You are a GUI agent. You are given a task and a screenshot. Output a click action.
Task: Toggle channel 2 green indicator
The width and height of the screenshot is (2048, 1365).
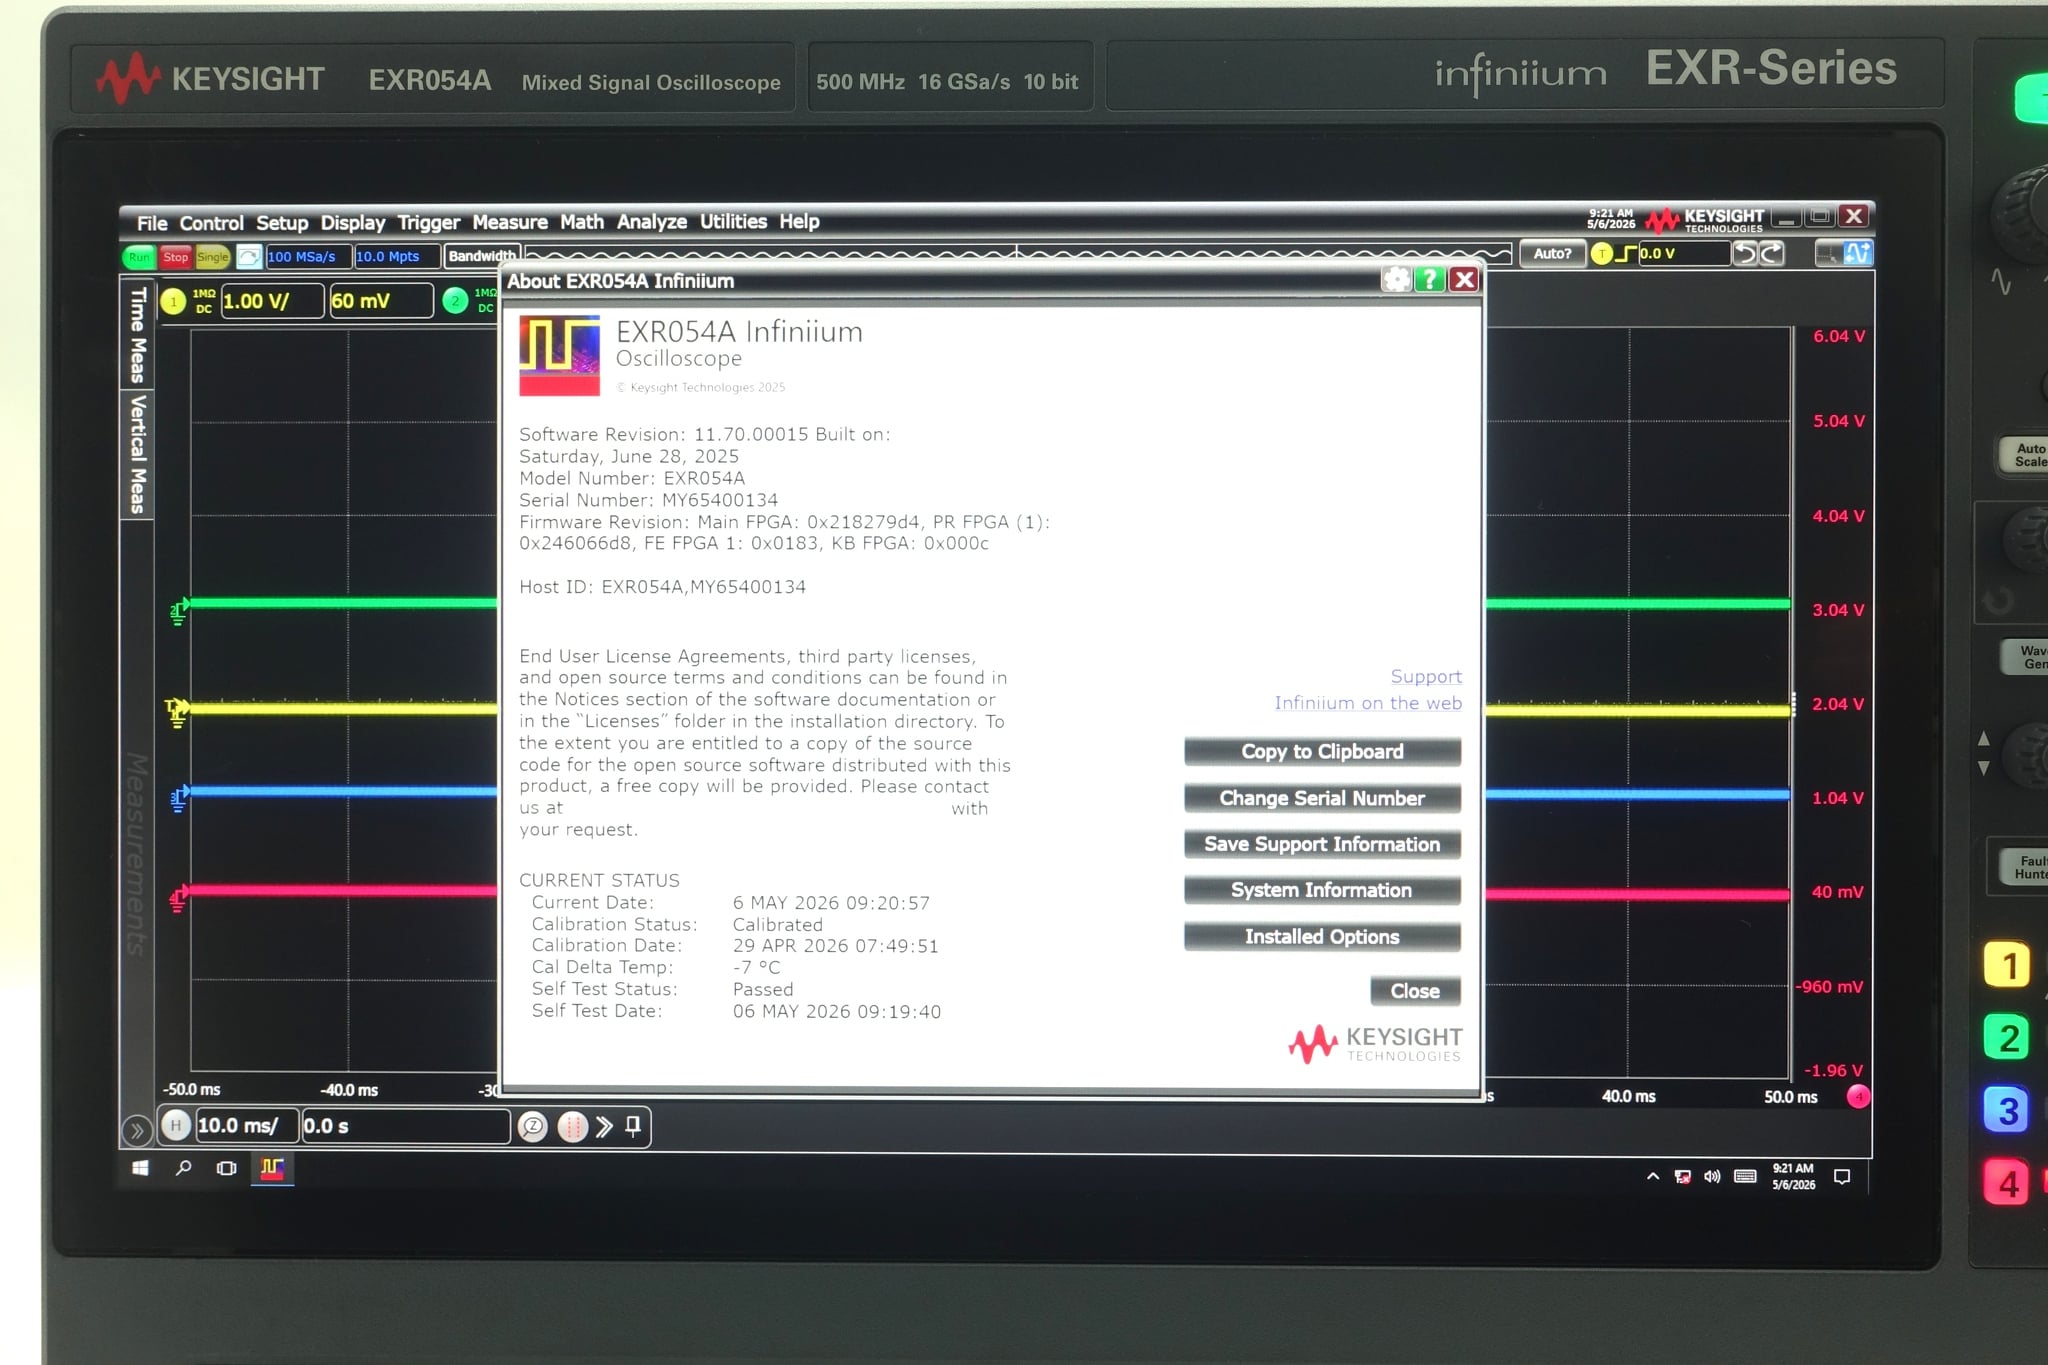(455, 300)
